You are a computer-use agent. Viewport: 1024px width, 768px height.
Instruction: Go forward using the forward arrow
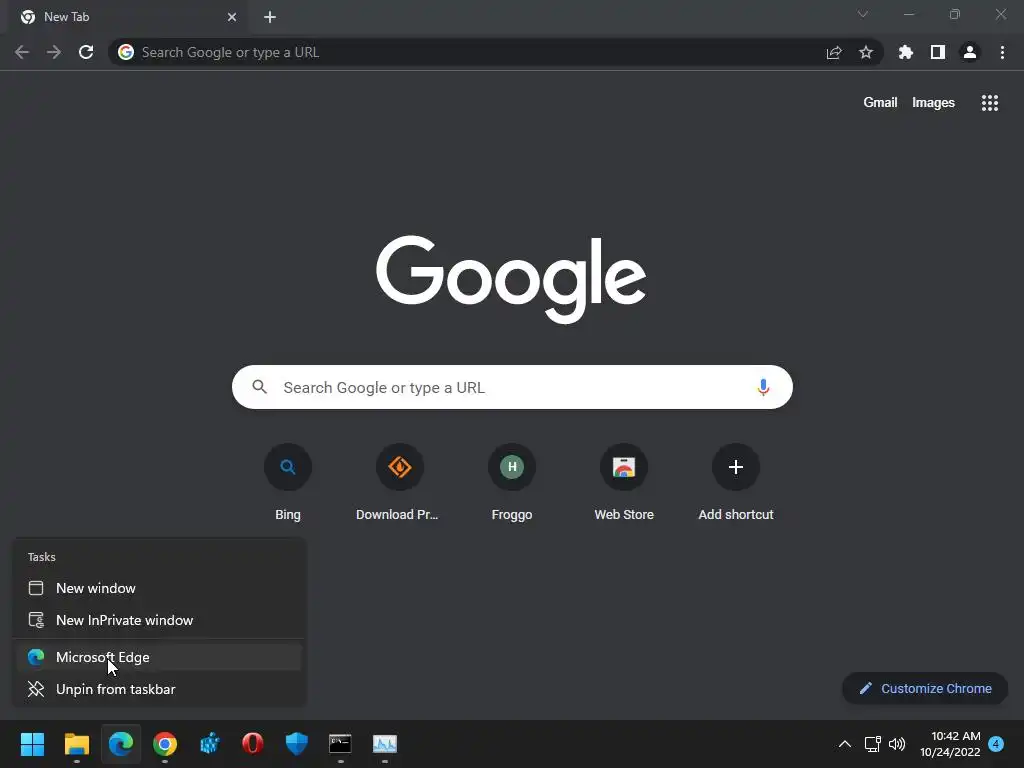click(54, 52)
